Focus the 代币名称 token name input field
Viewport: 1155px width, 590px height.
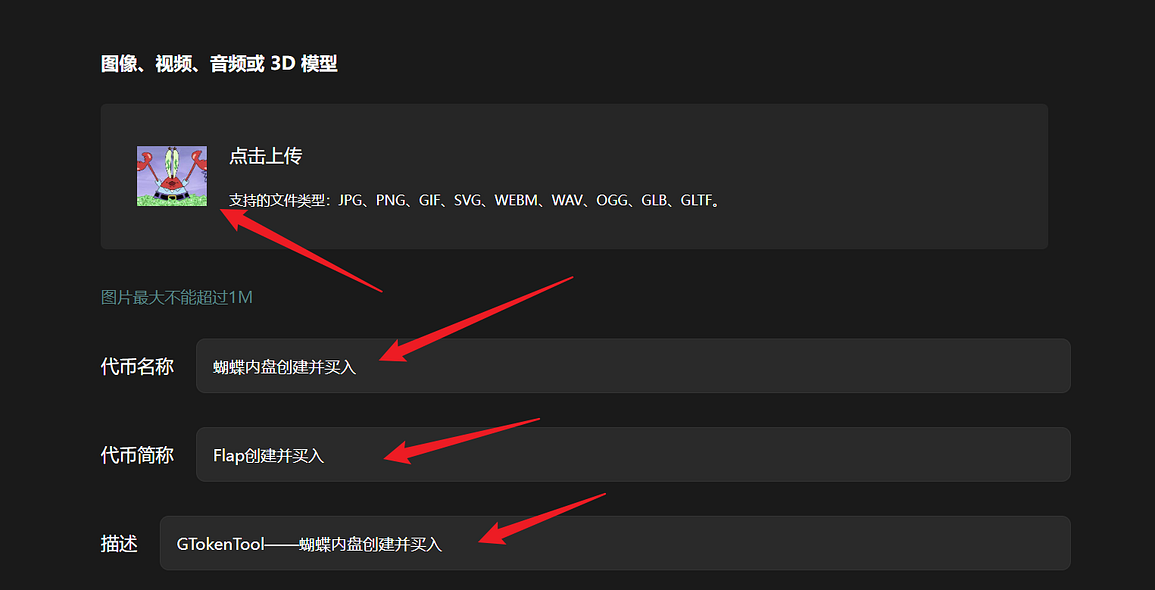(633, 366)
